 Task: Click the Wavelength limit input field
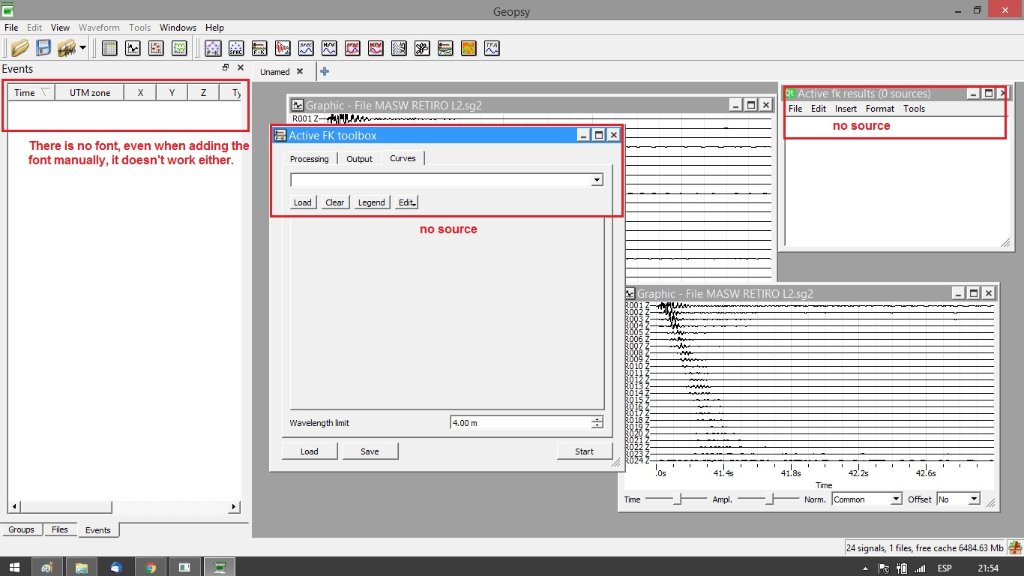coord(520,423)
